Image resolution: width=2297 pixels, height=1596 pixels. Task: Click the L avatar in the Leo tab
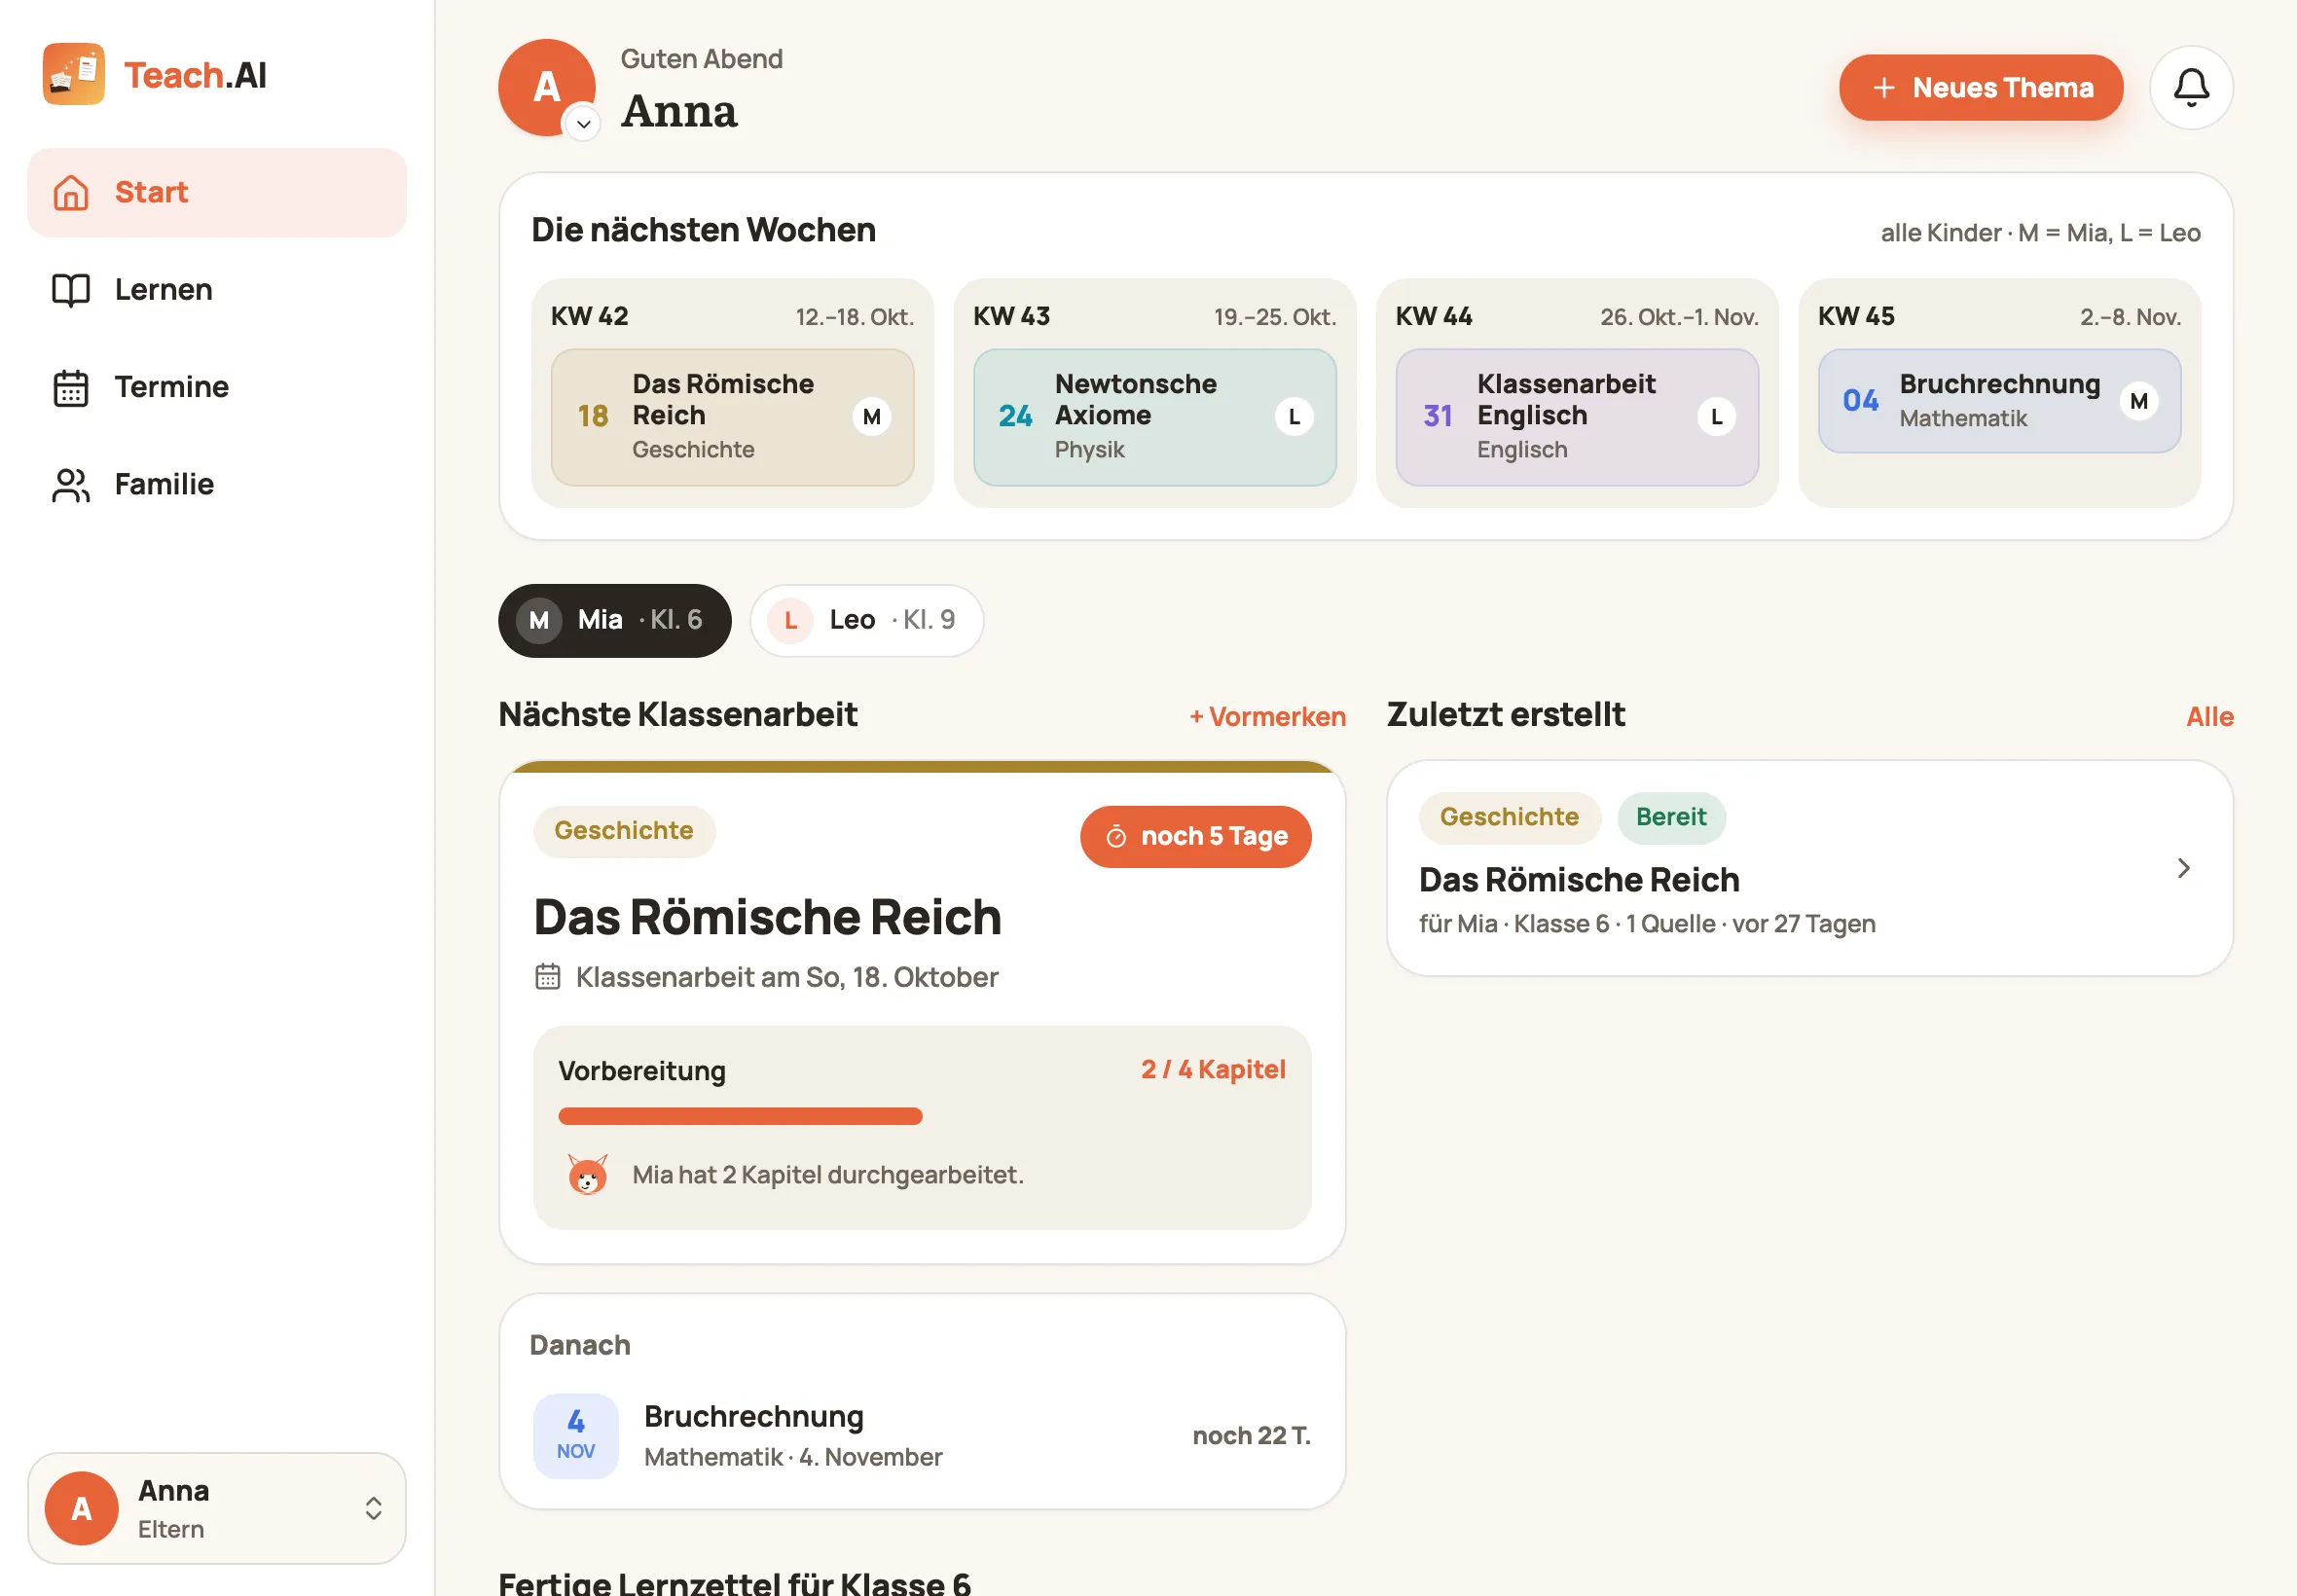pyautogui.click(x=791, y=621)
